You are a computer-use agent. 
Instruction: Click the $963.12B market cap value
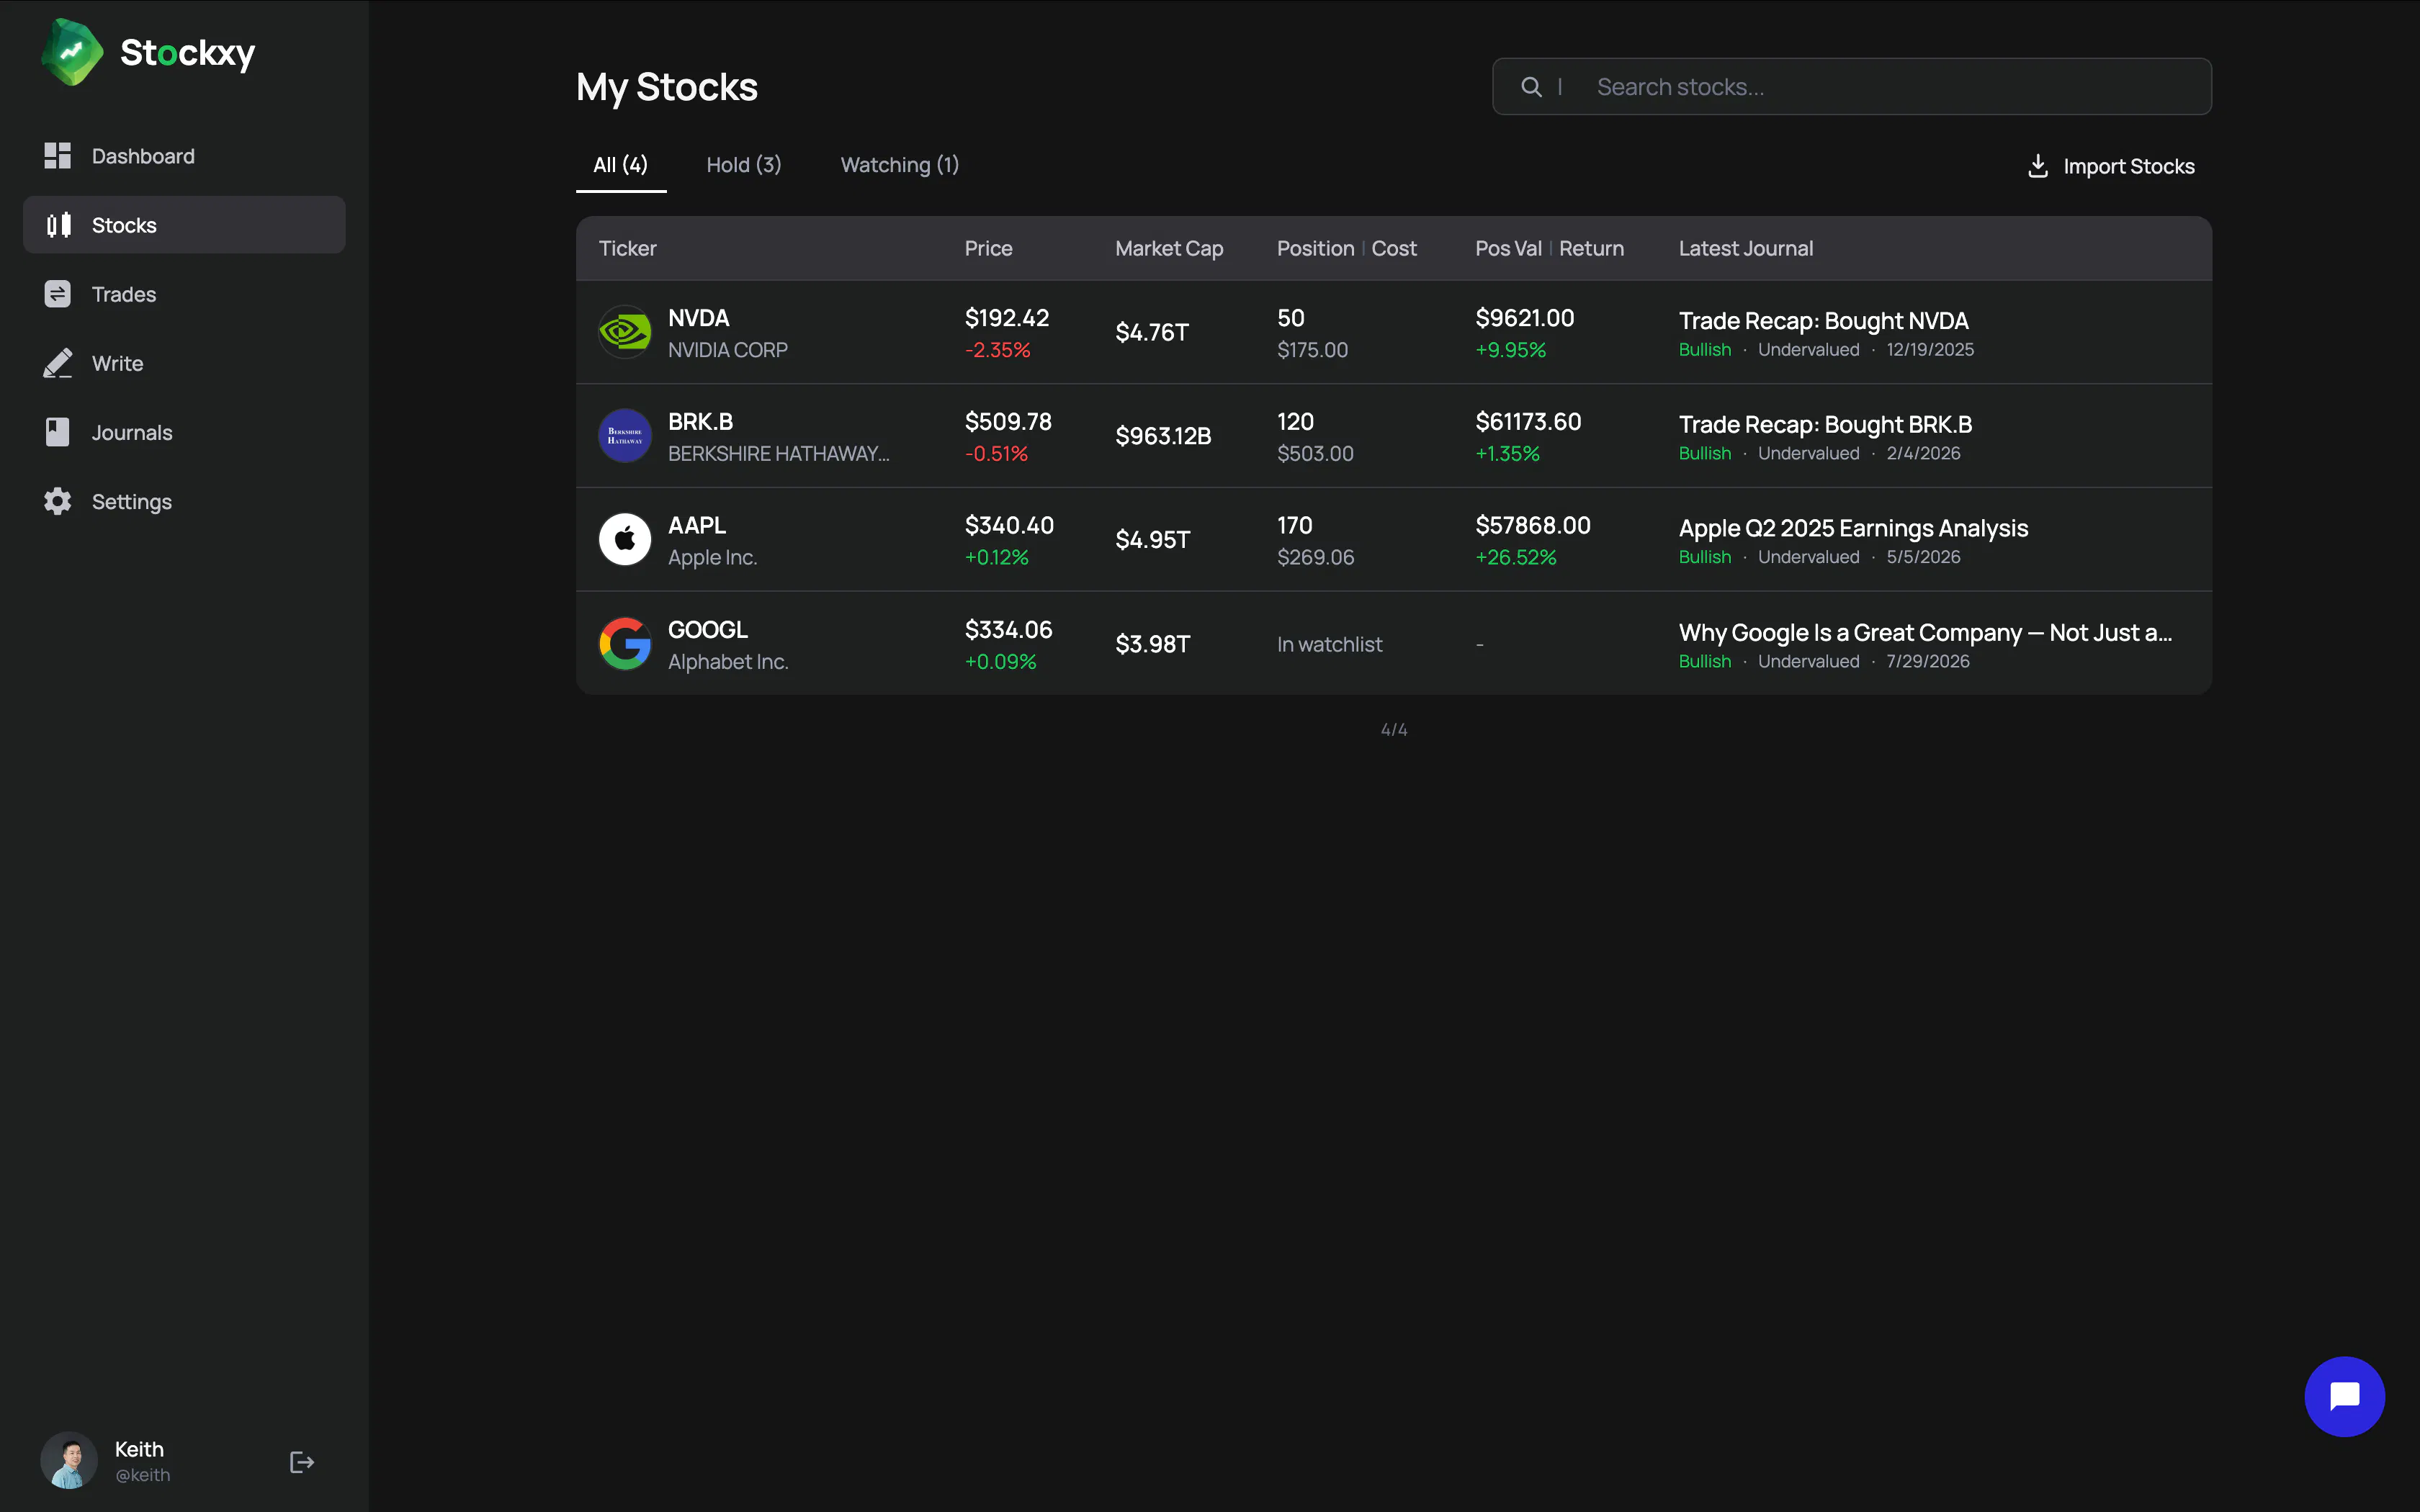pyautogui.click(x=1163, y=436)
